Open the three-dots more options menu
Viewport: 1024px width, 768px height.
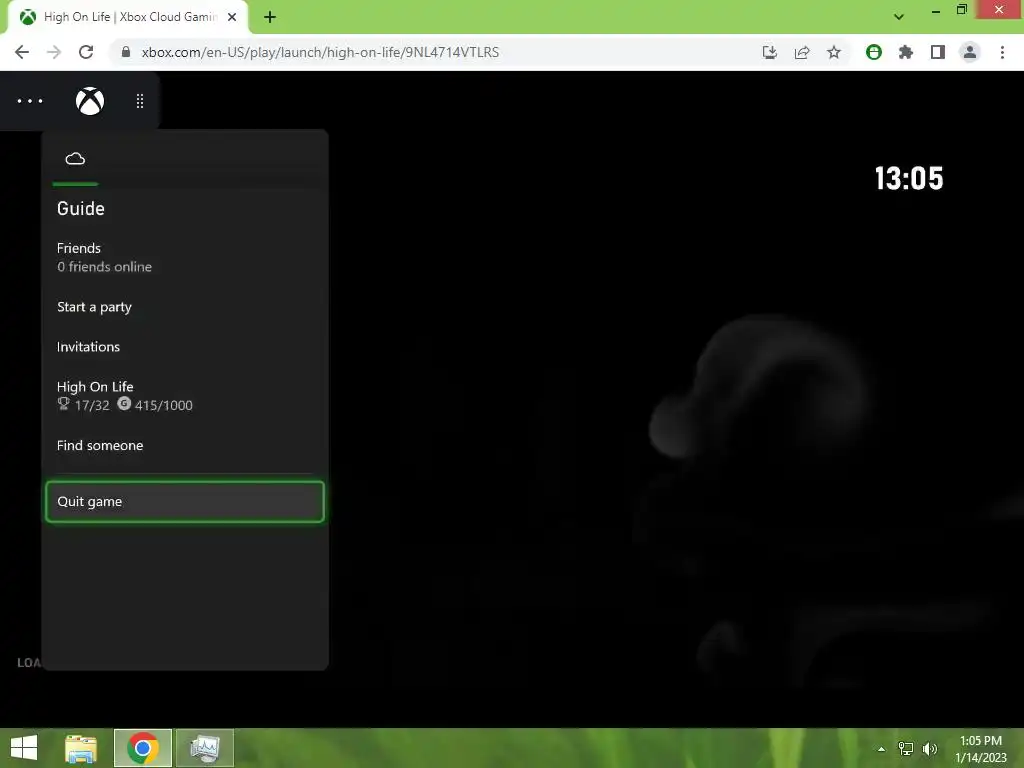point(30,101)
